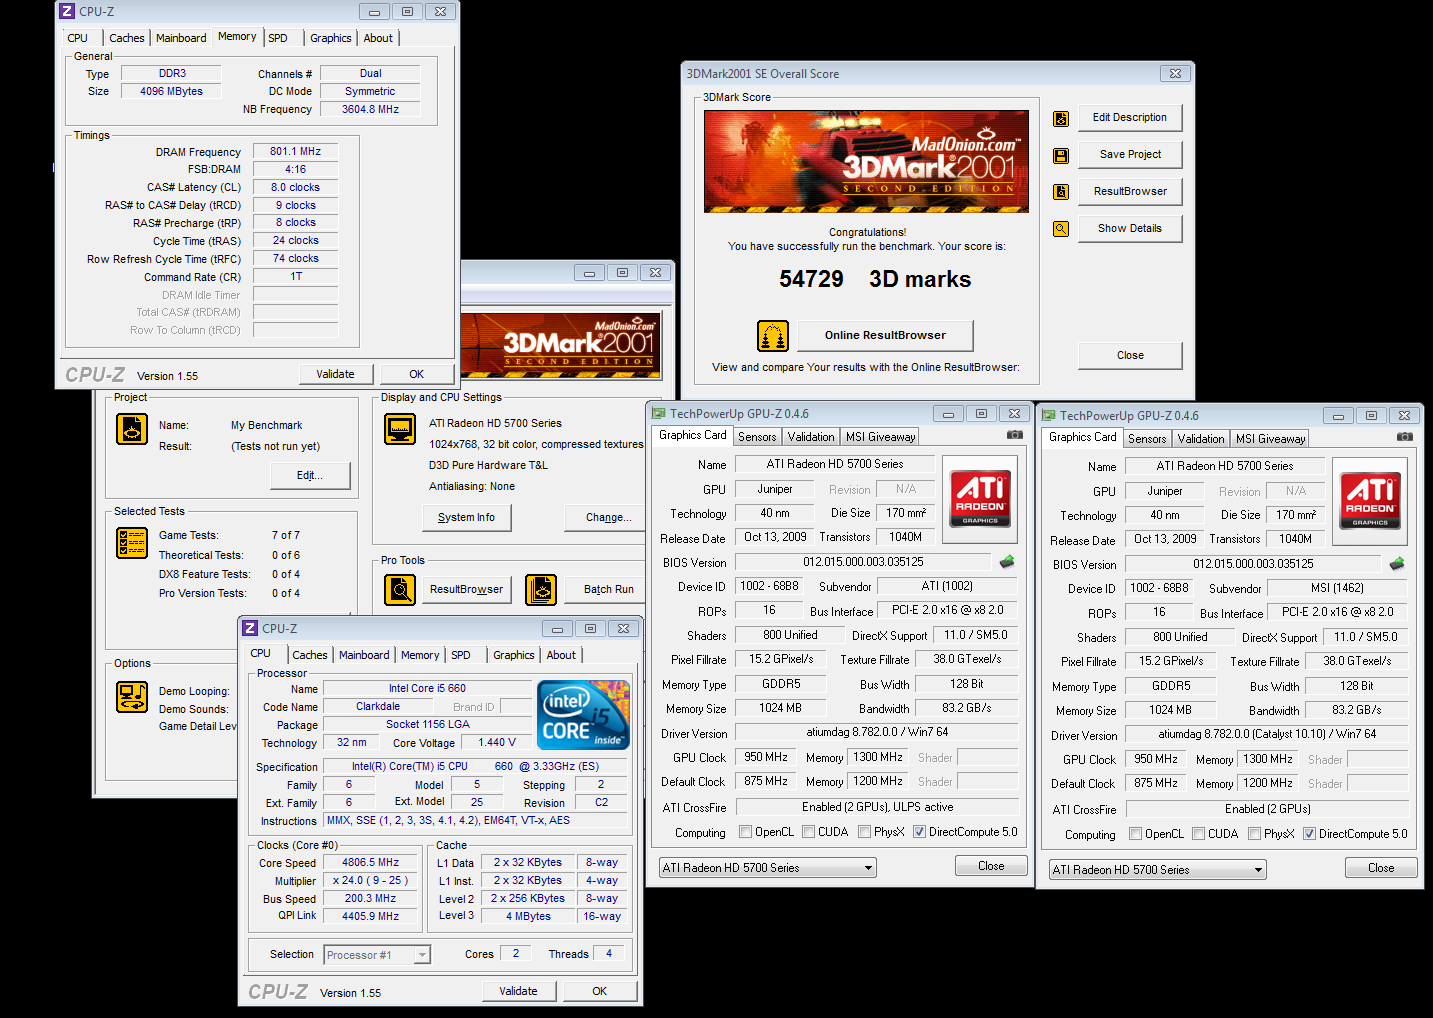Click the Online ResultBrowser yellow icon

(x=773, y=336)
